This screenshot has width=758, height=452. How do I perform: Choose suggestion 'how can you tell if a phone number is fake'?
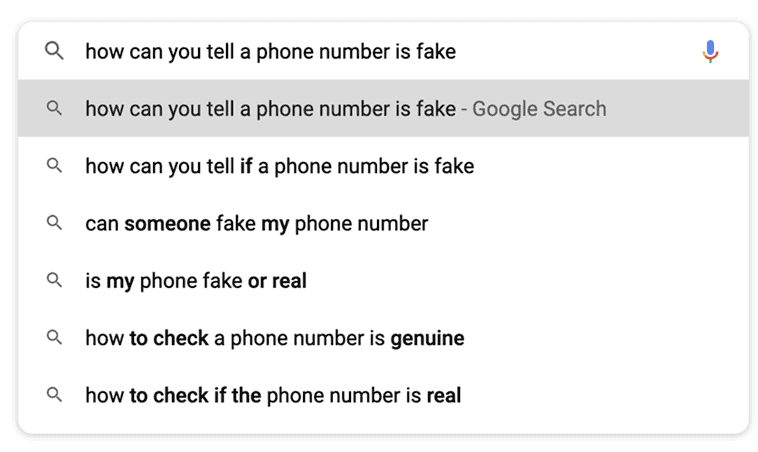(x=383, y=166)
